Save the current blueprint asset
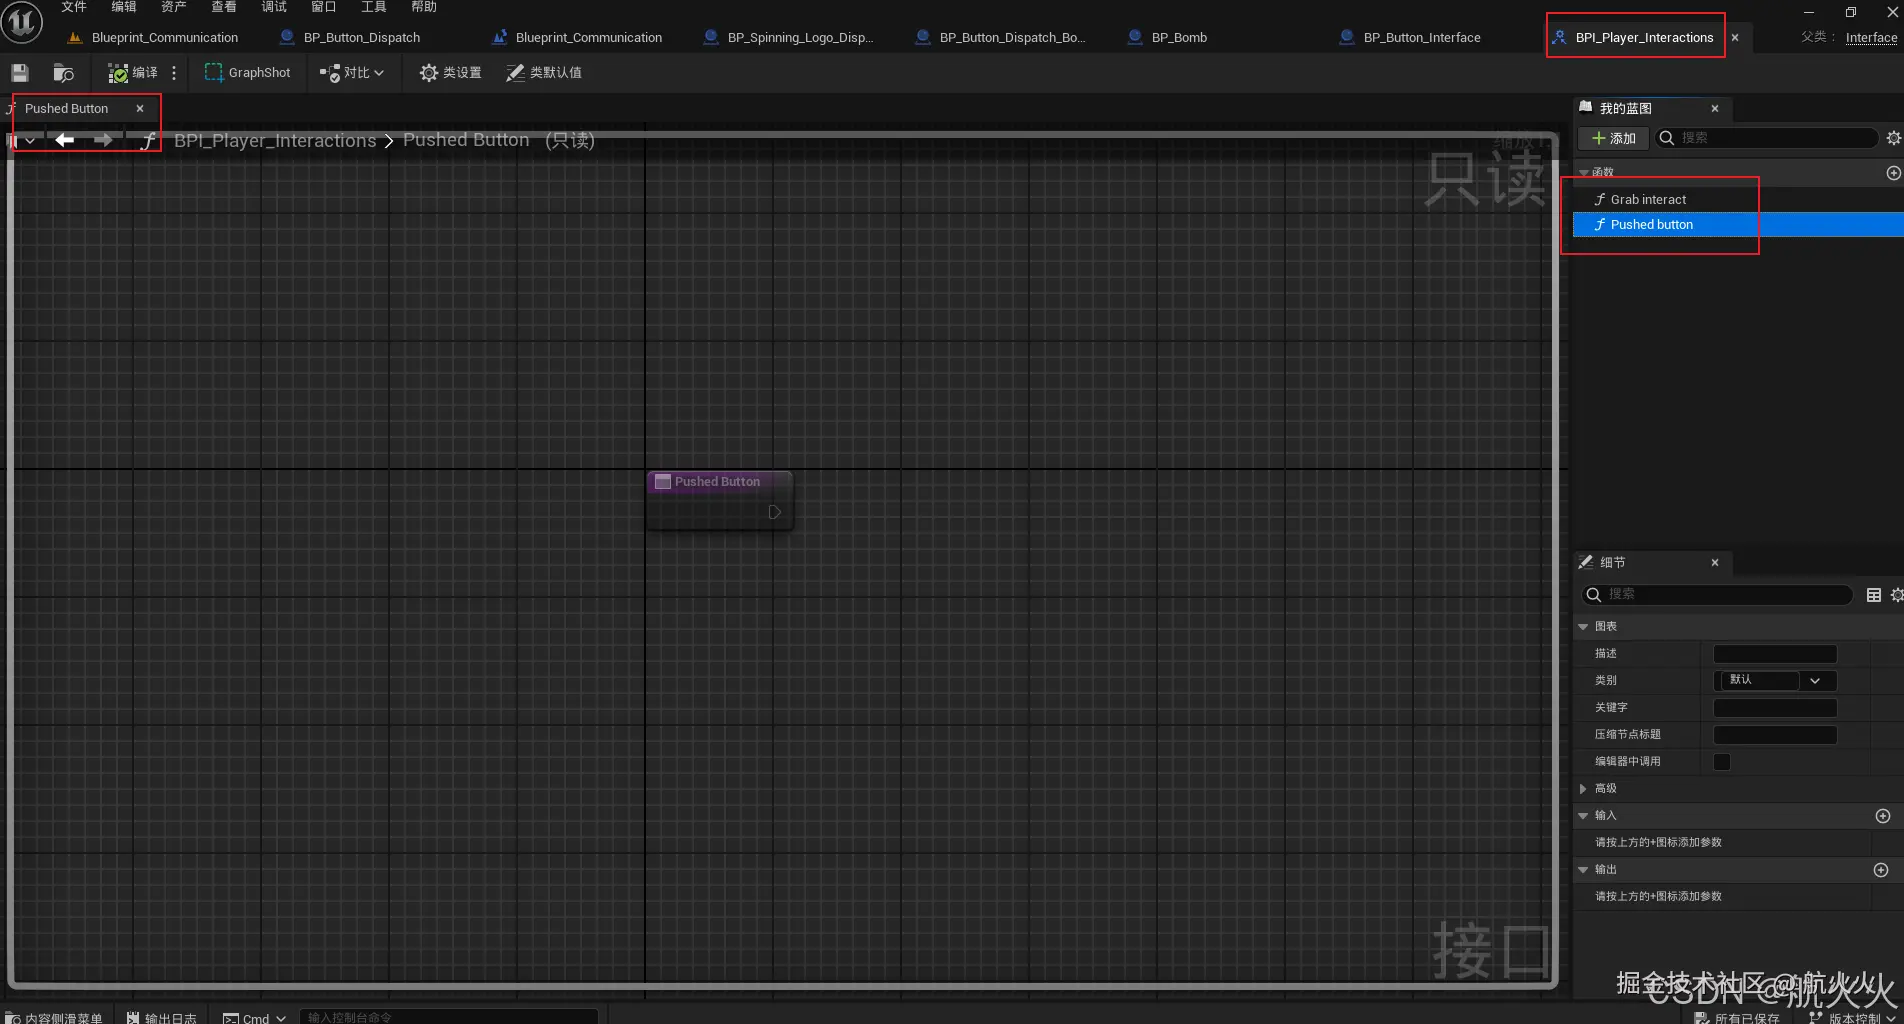1904x1024 pixels. (20, 73)
